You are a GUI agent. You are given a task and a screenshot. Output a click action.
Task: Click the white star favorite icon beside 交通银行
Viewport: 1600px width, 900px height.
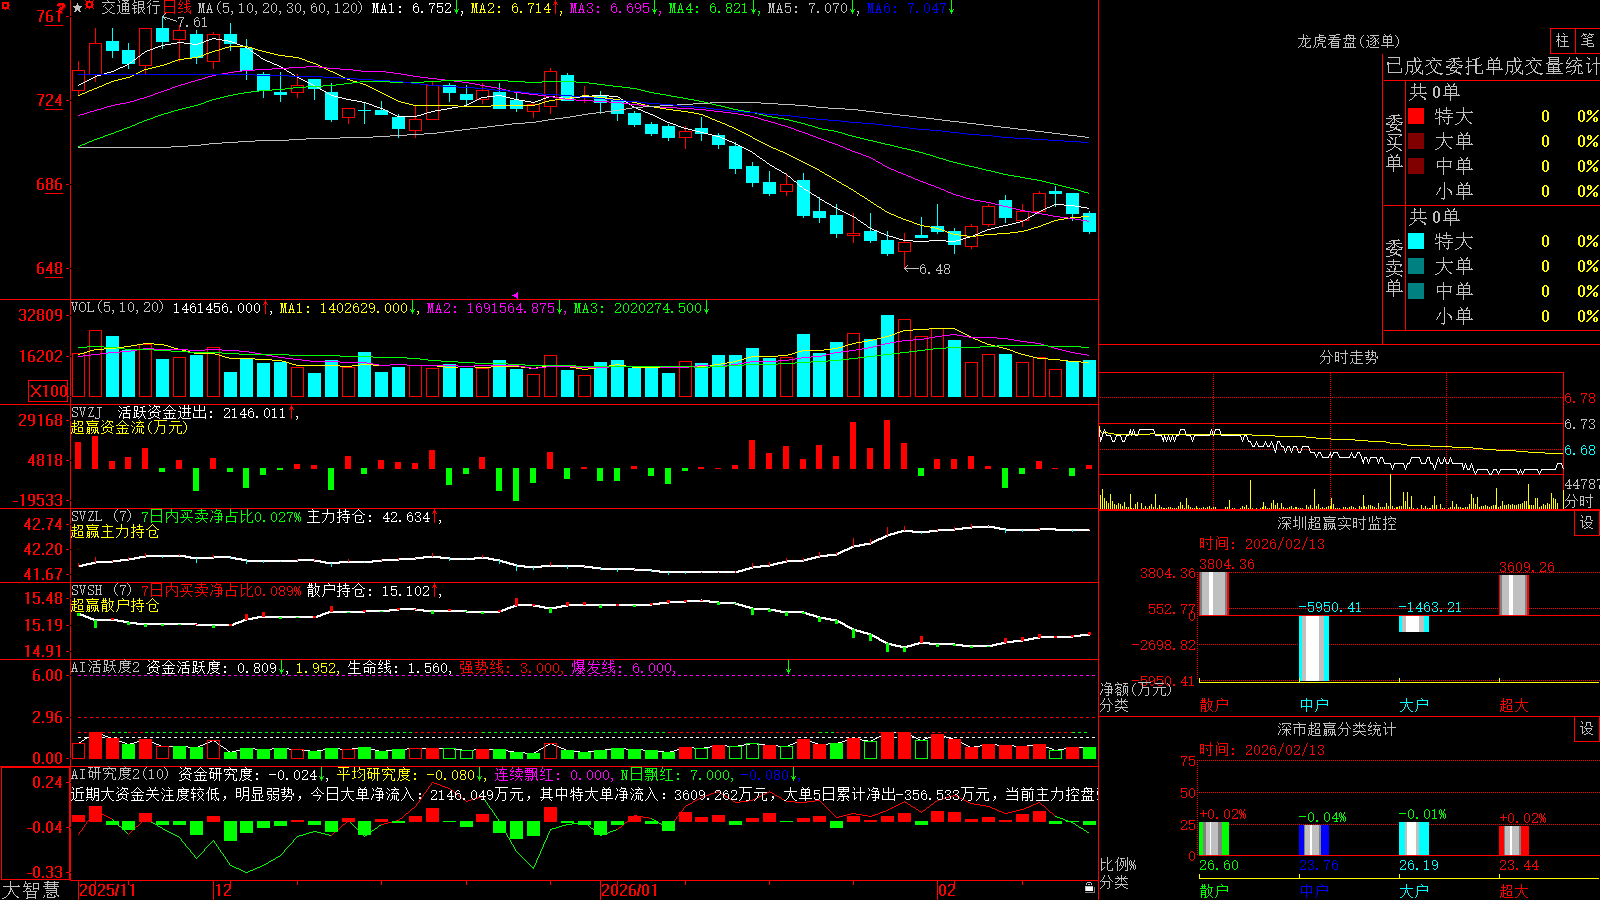(78, 8)
